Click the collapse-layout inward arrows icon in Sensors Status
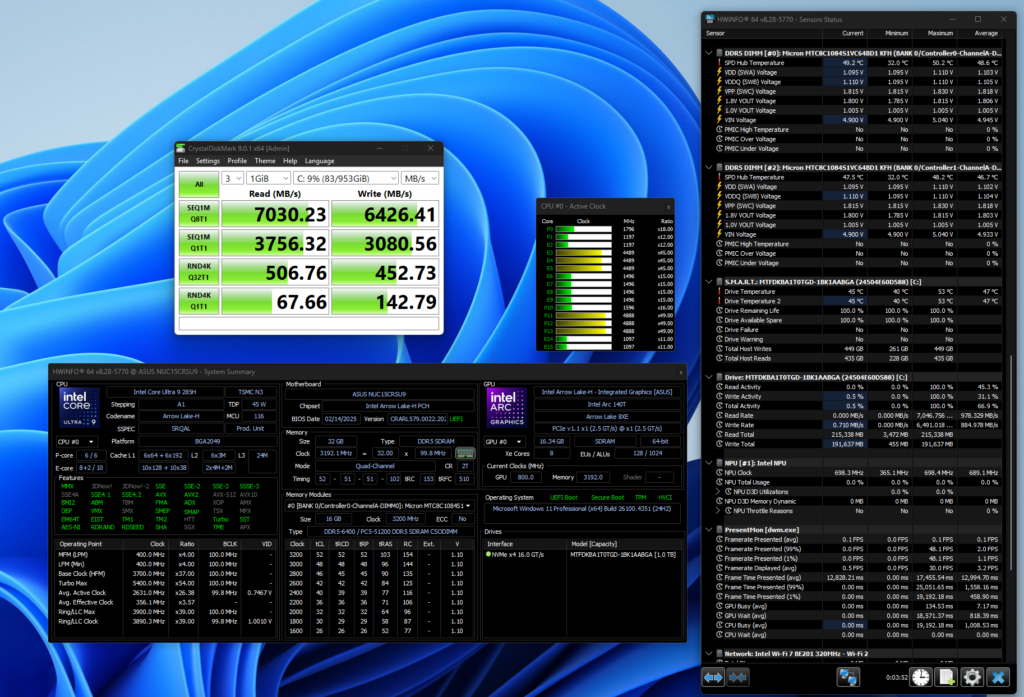This screenshot has width=1024, height=697. coord(738,677)
